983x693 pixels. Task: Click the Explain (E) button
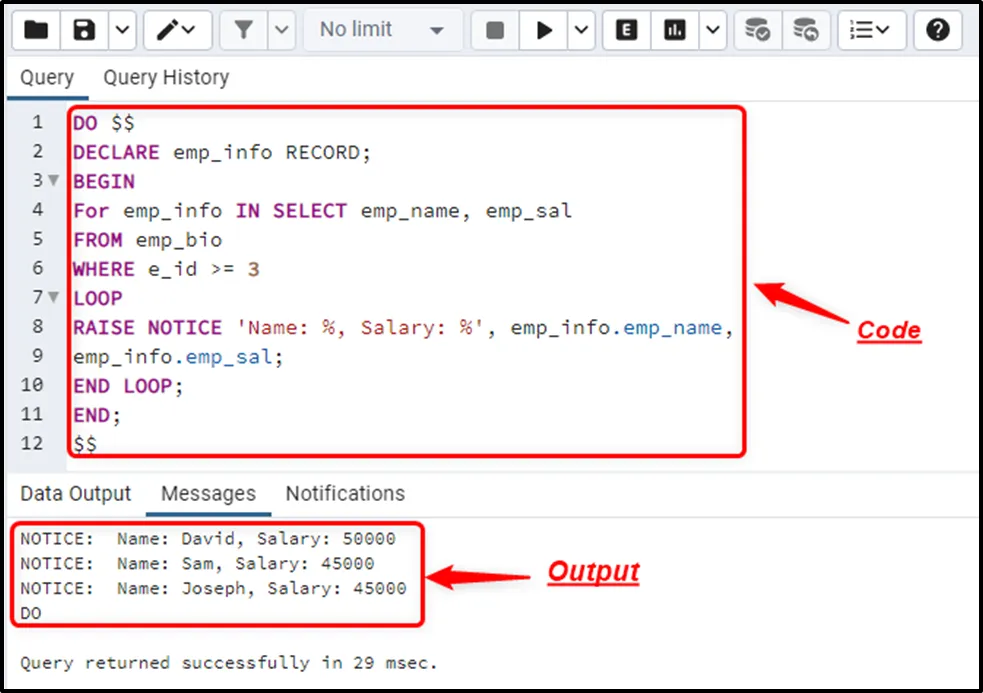click(627, 30)
